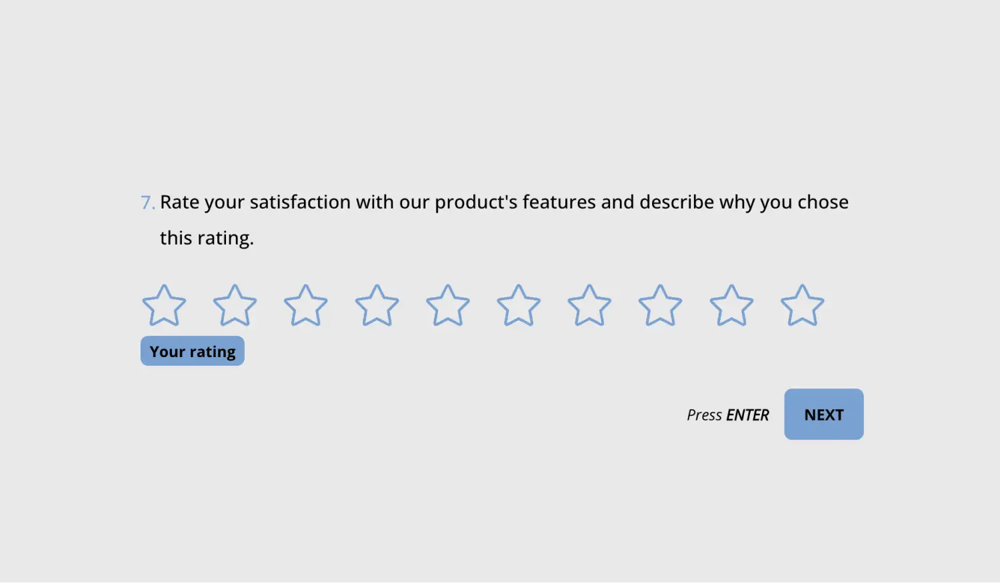1000x583 pixels.
Task: Click the "this rating." text line
Action: pos(207,239)
